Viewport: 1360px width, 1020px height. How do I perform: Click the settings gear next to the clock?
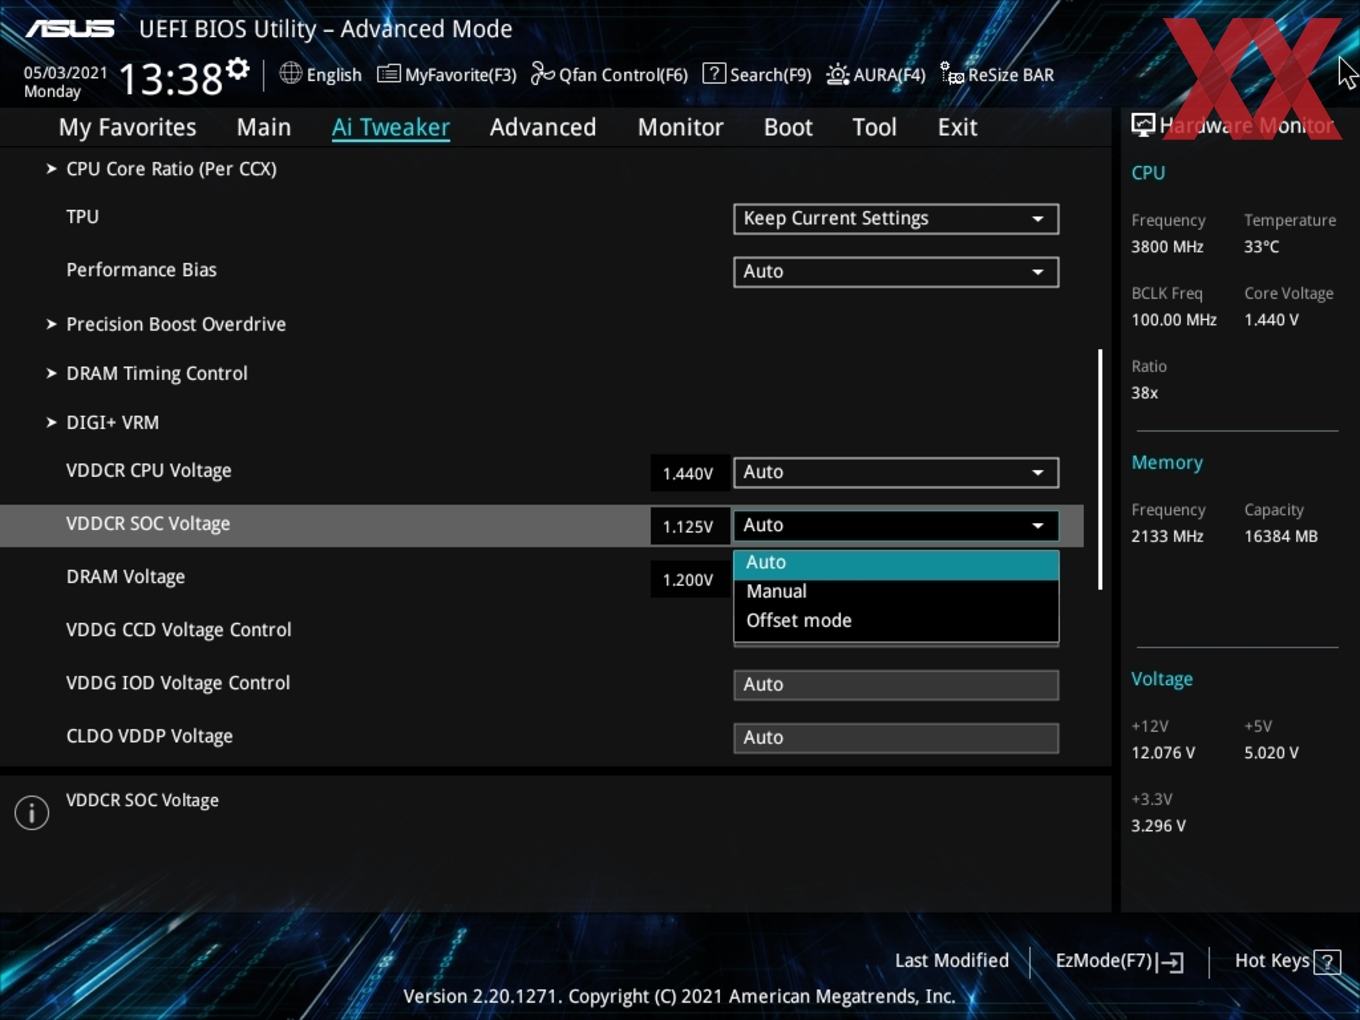click(x=237, y=69)
